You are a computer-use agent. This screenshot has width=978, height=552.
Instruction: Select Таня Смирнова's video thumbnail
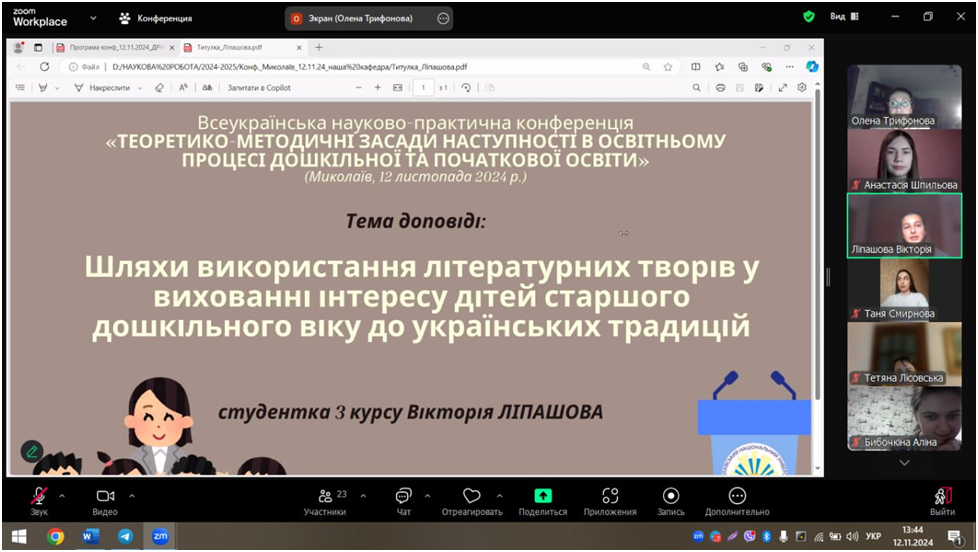904,289
